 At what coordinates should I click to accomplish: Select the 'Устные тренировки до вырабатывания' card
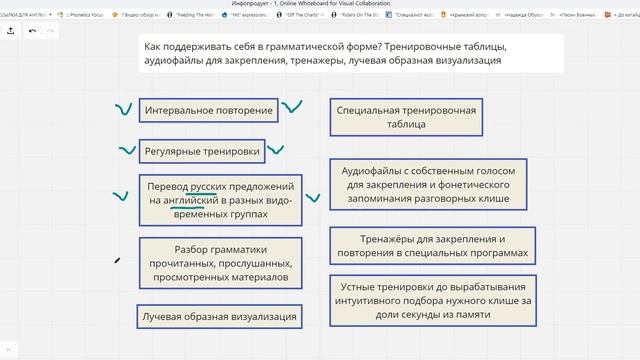pyautogui.click(x=433, y=300)
